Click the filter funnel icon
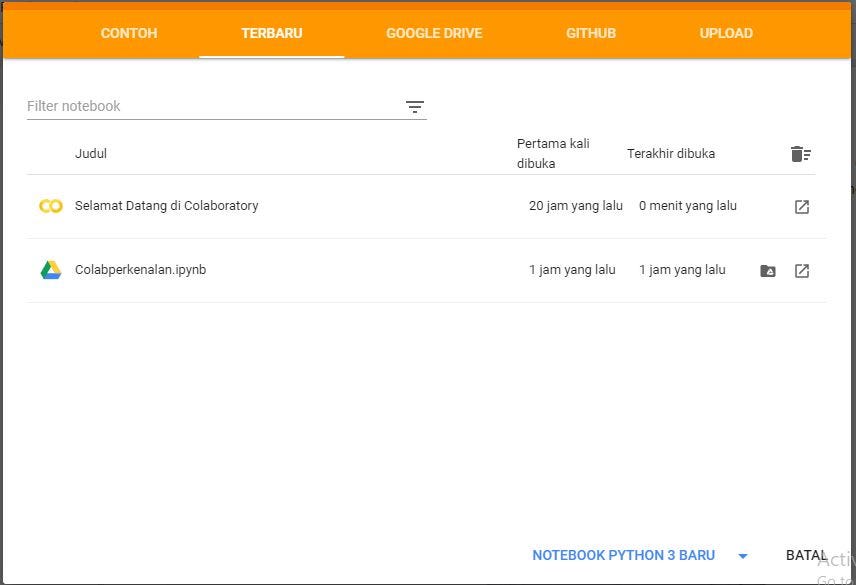Image resolution: width=856 pixels, height=585 pixels. tap(415, 106)
